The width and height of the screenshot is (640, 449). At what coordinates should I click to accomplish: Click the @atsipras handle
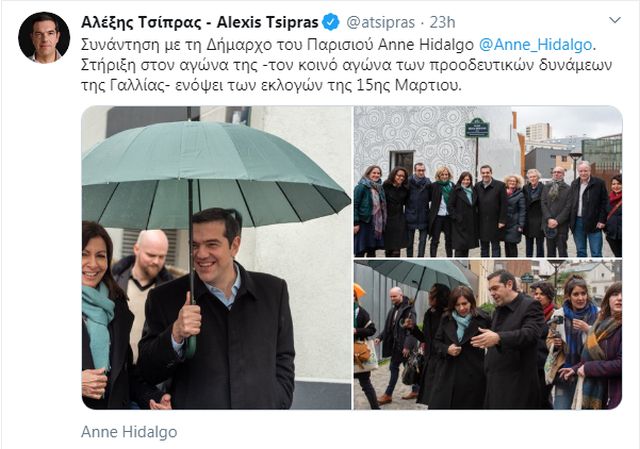[380, 22]
